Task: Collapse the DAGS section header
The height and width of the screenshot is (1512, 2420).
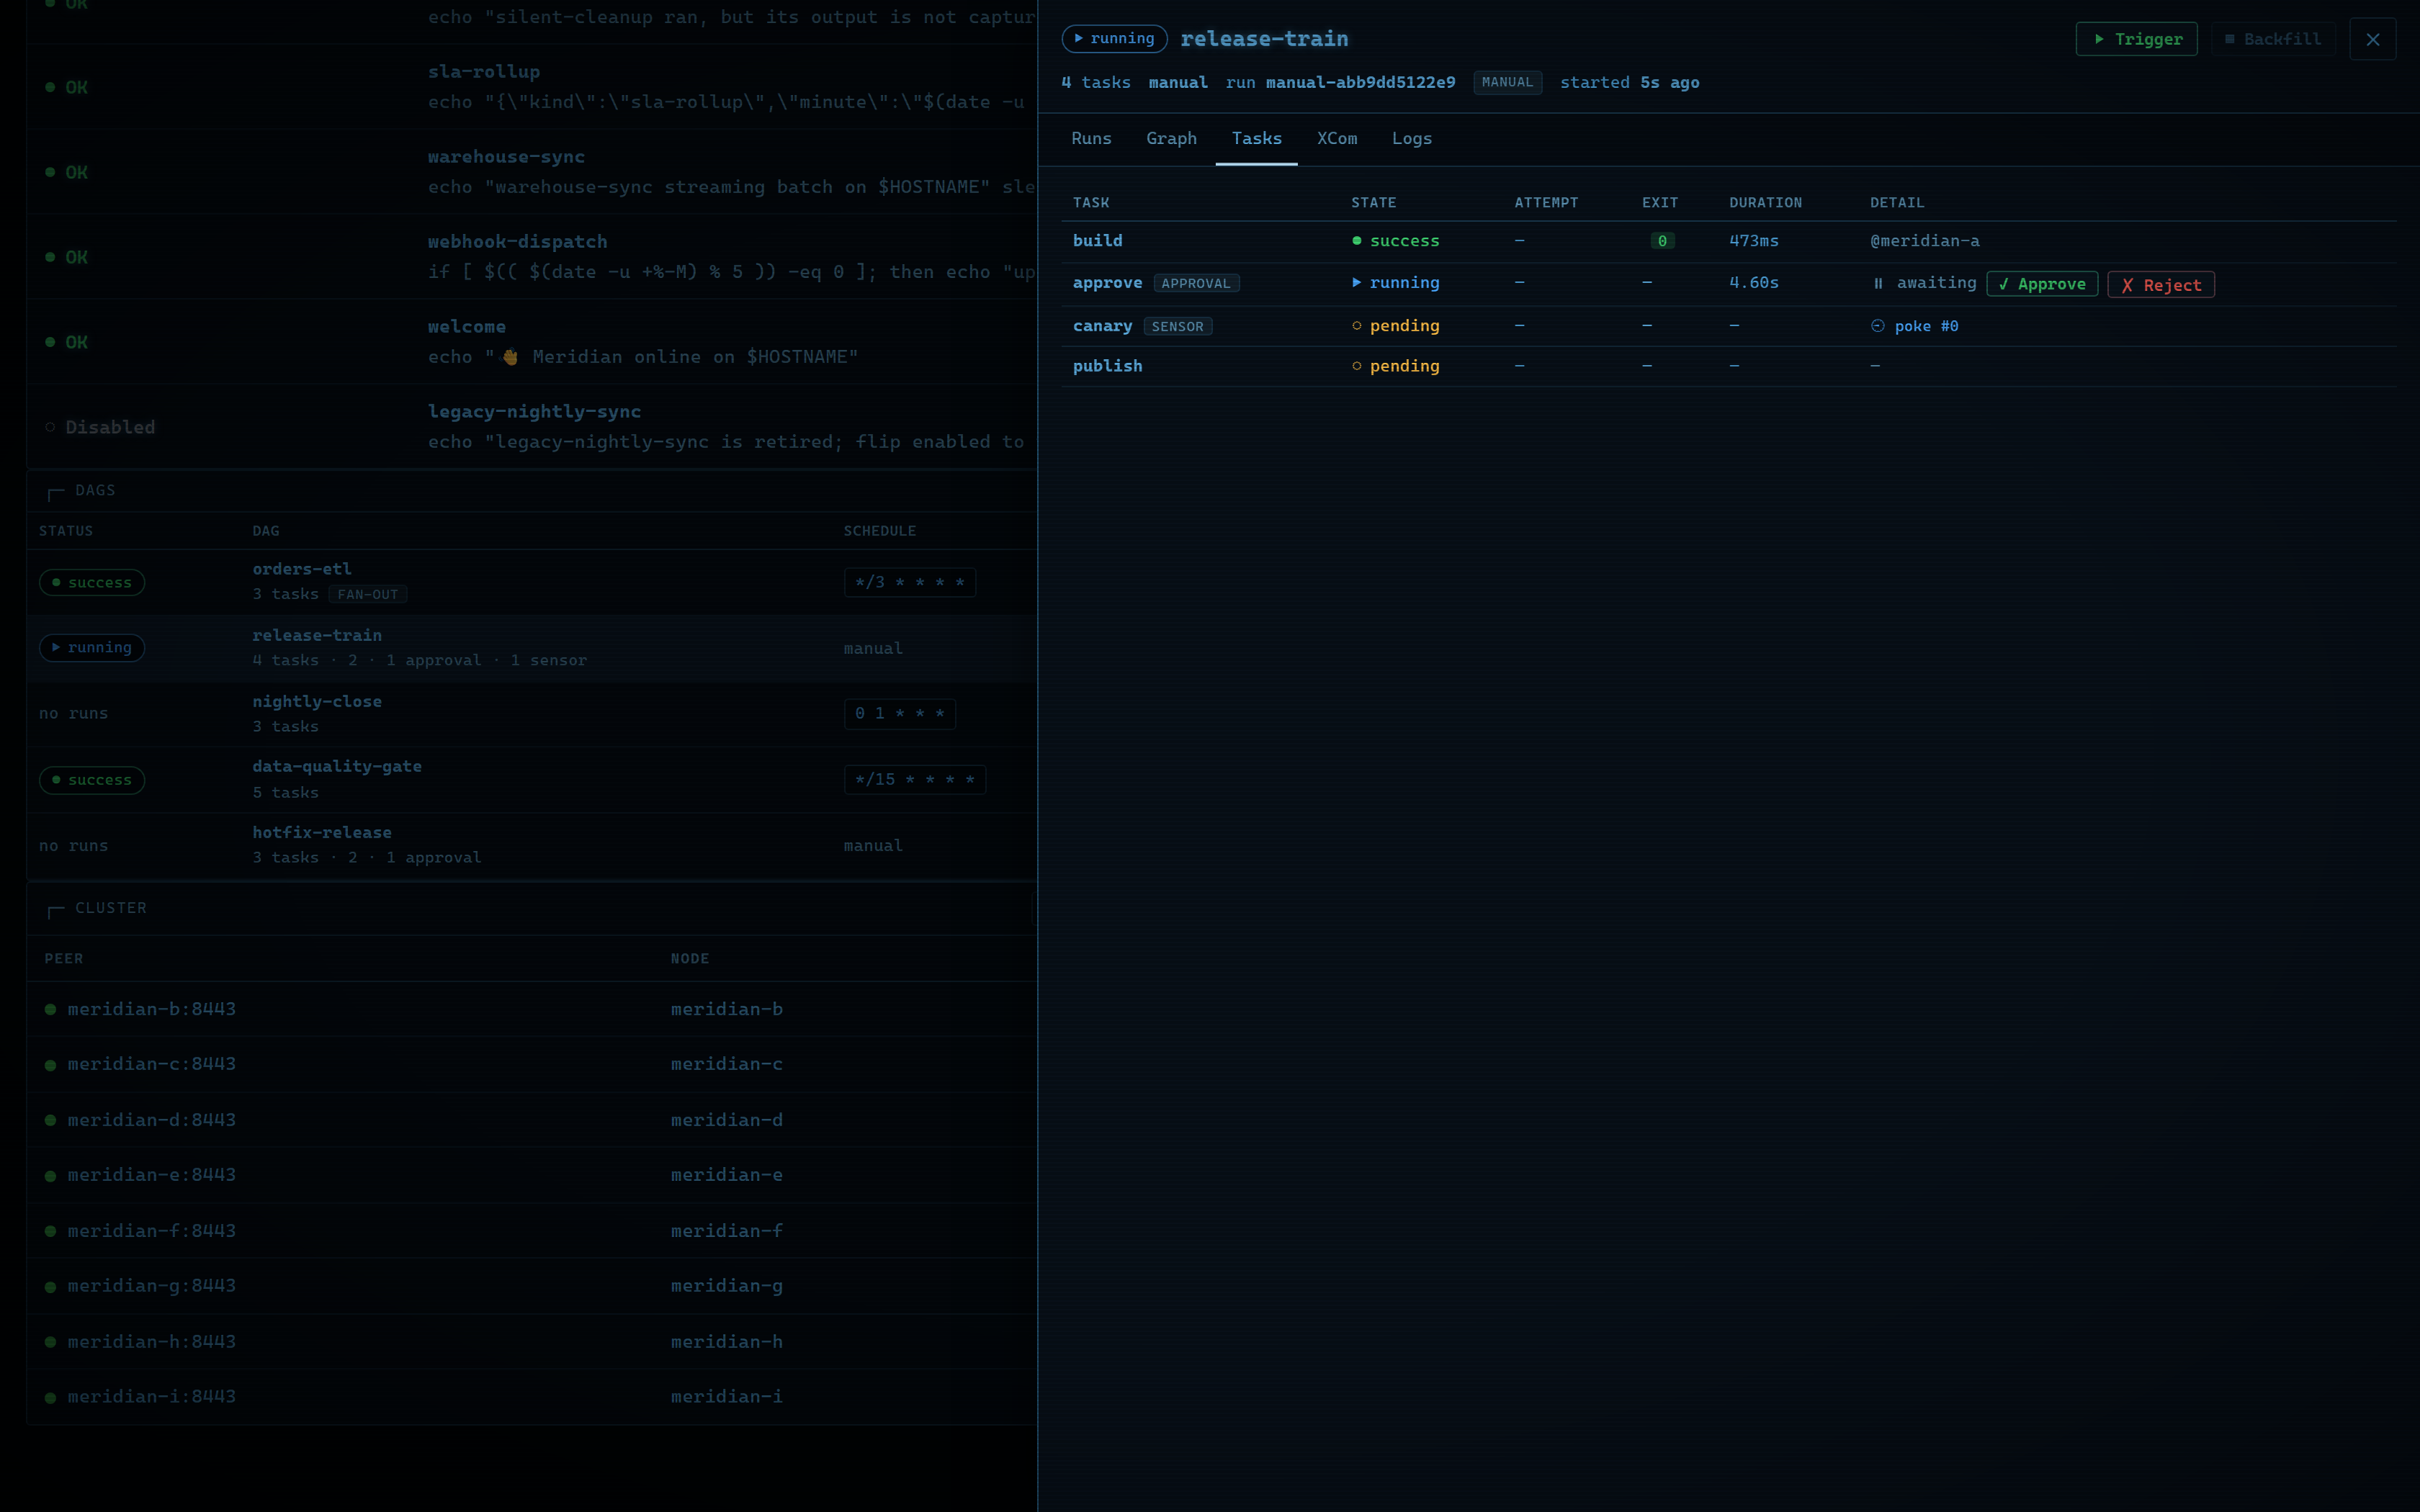Action: point(95,491)
